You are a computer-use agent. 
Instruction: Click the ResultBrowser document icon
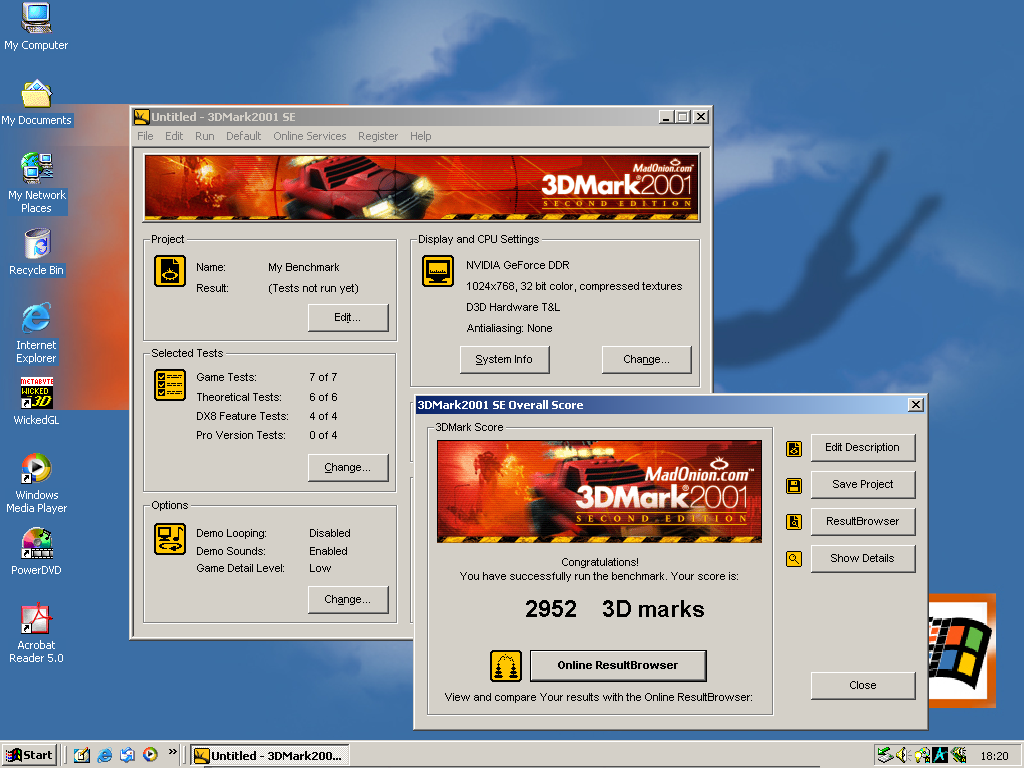793,522
